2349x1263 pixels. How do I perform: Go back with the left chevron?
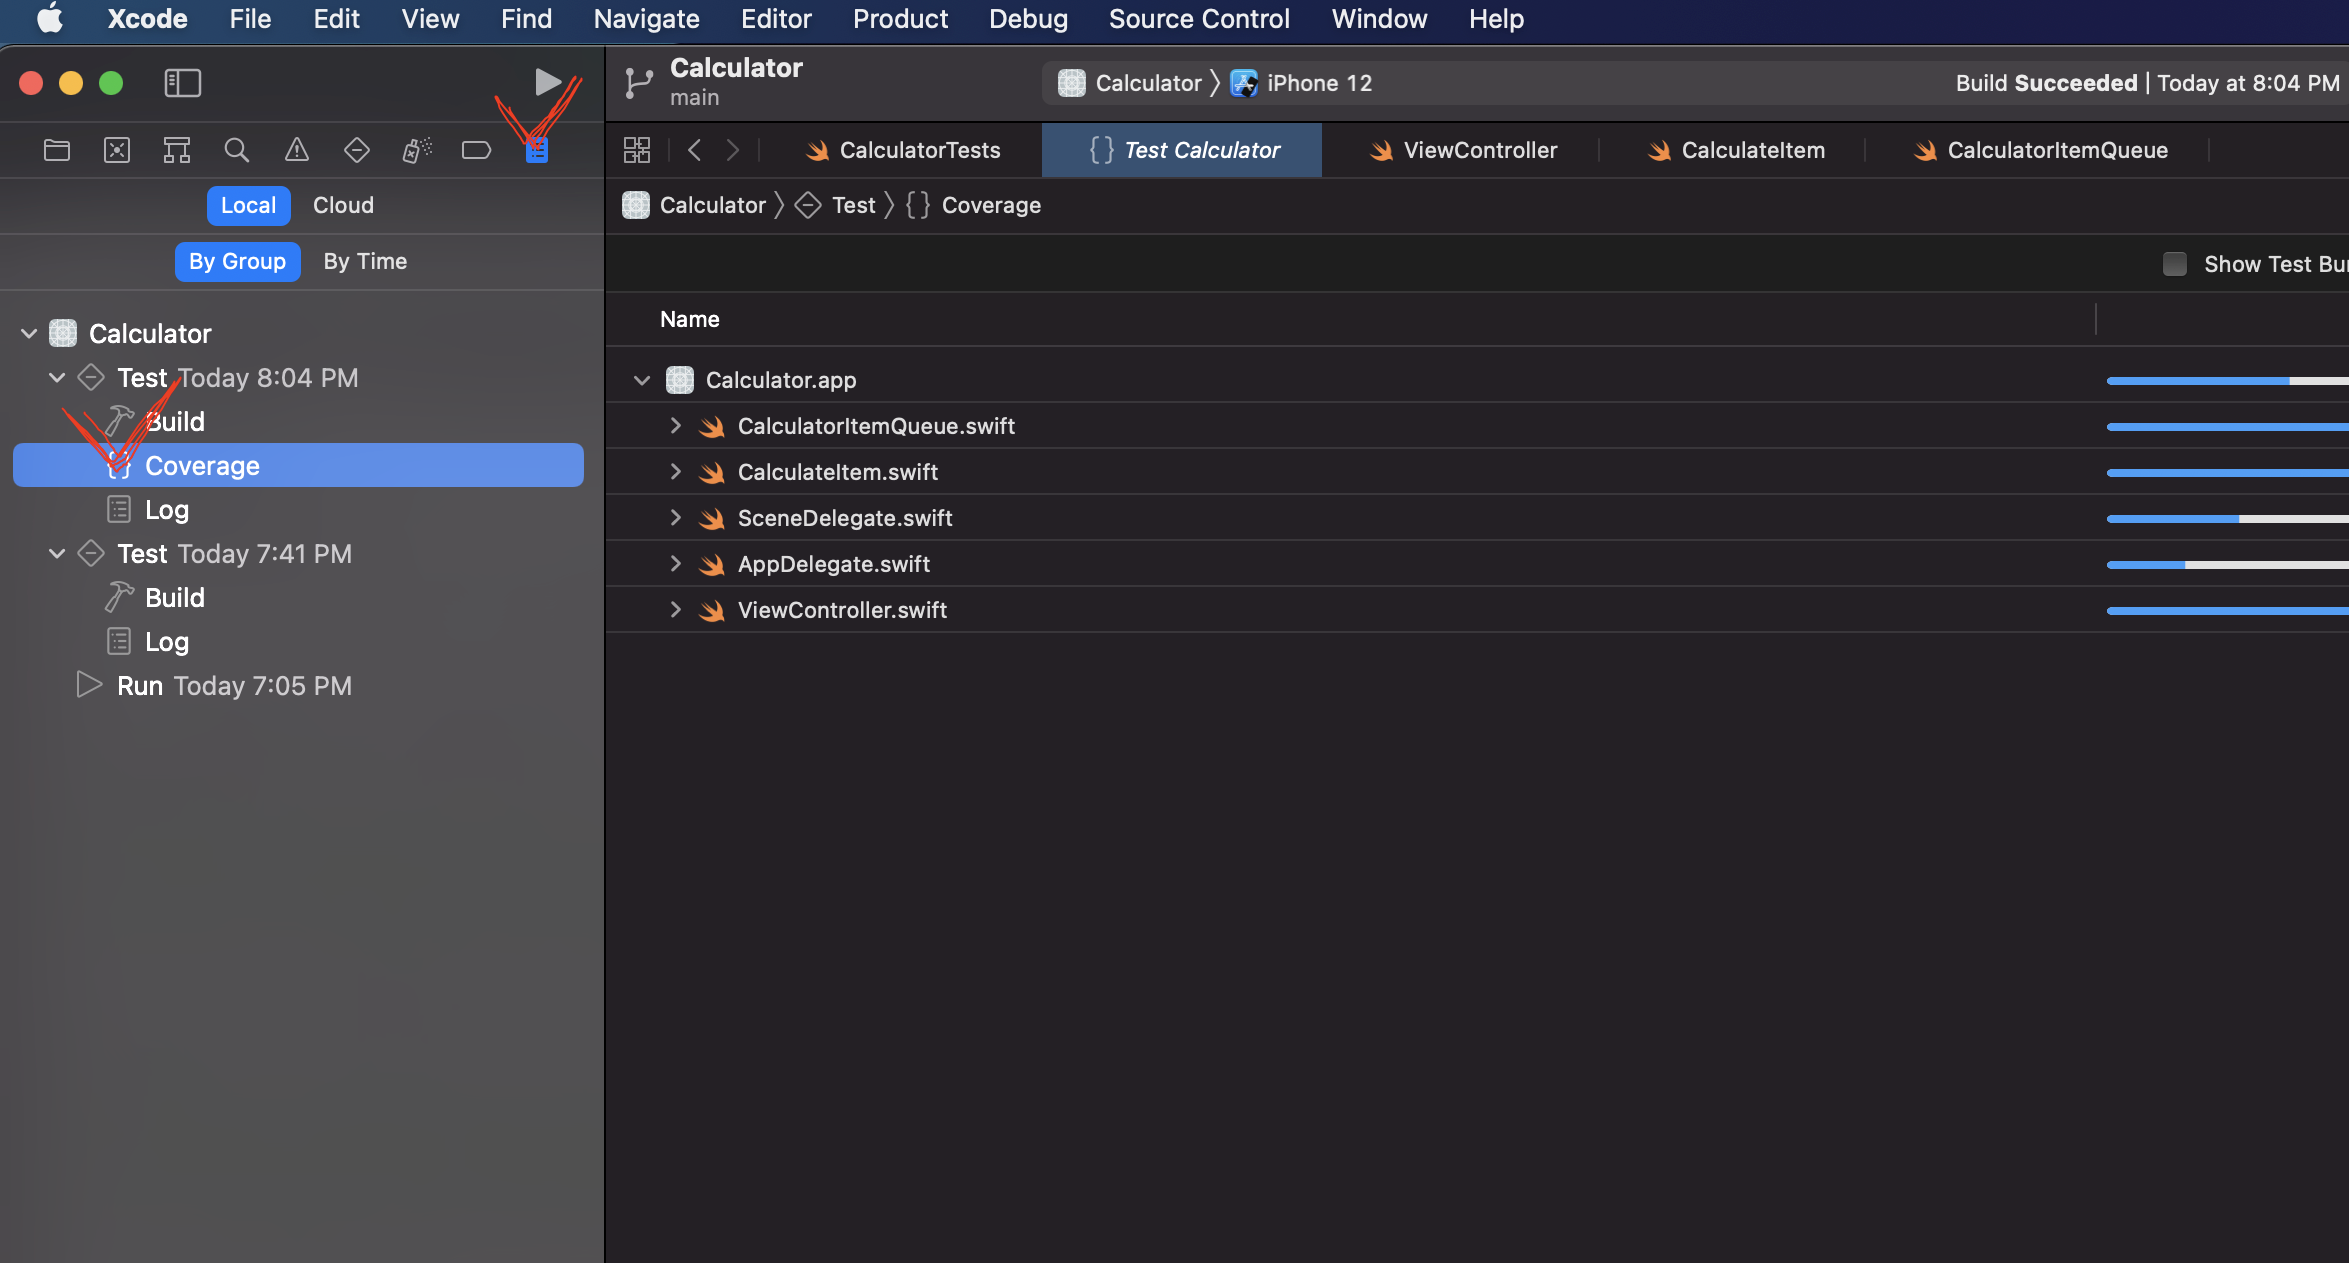tap(695, 150)
